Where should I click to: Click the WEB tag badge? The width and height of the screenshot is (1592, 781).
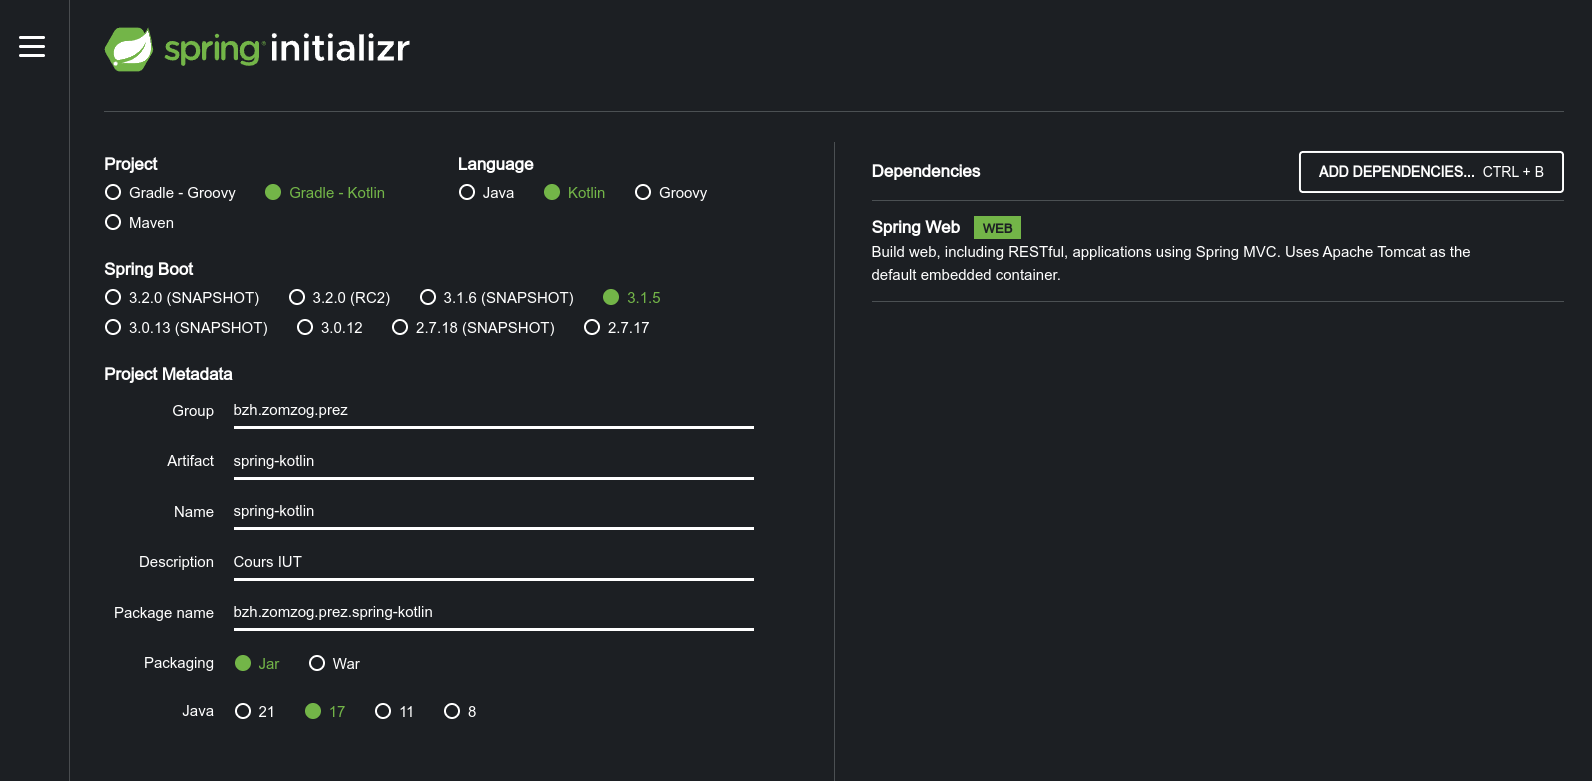click(997, 228)
